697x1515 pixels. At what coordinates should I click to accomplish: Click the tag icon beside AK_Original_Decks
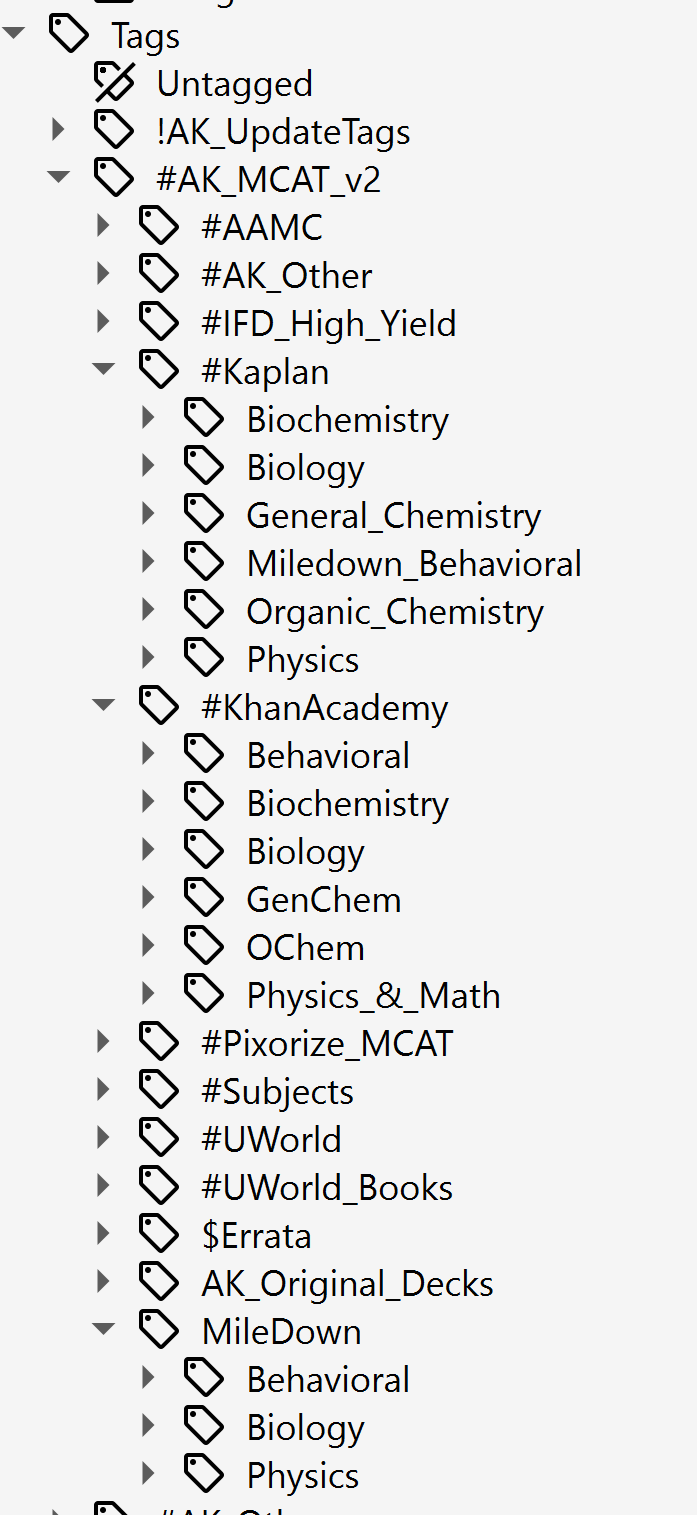point(159,1283)
